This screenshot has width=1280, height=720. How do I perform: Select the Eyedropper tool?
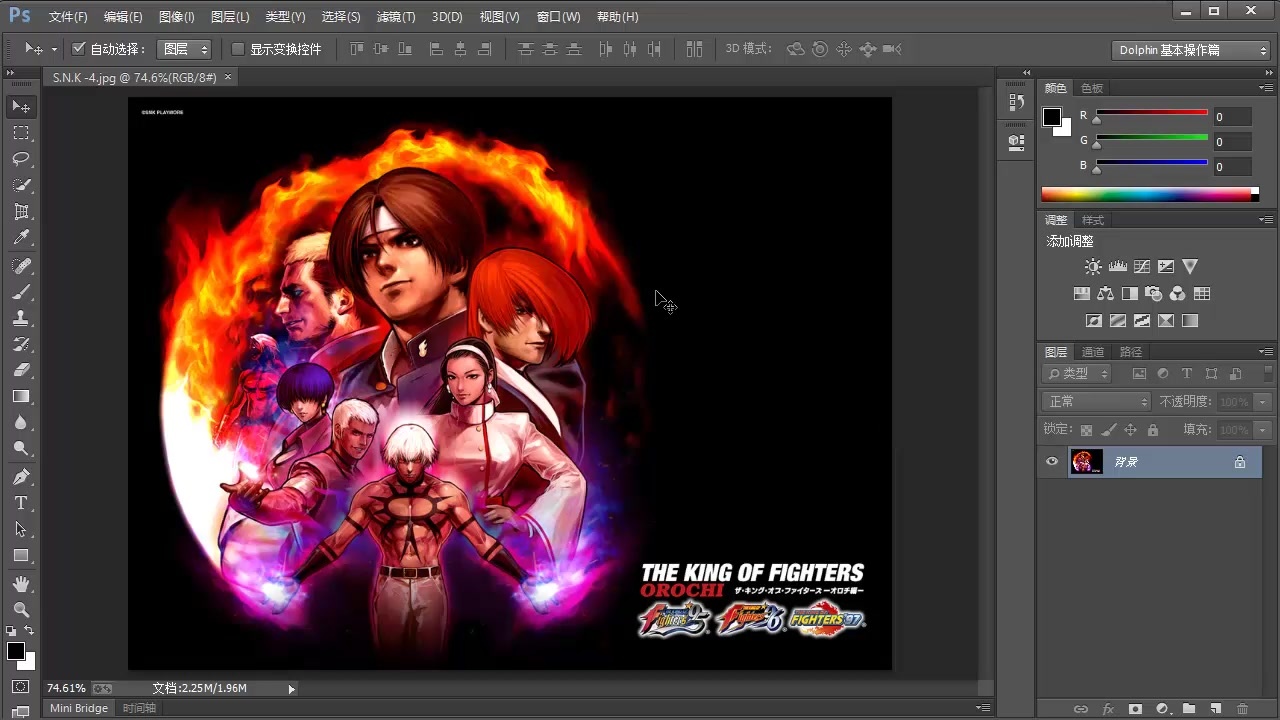[21, 238]
